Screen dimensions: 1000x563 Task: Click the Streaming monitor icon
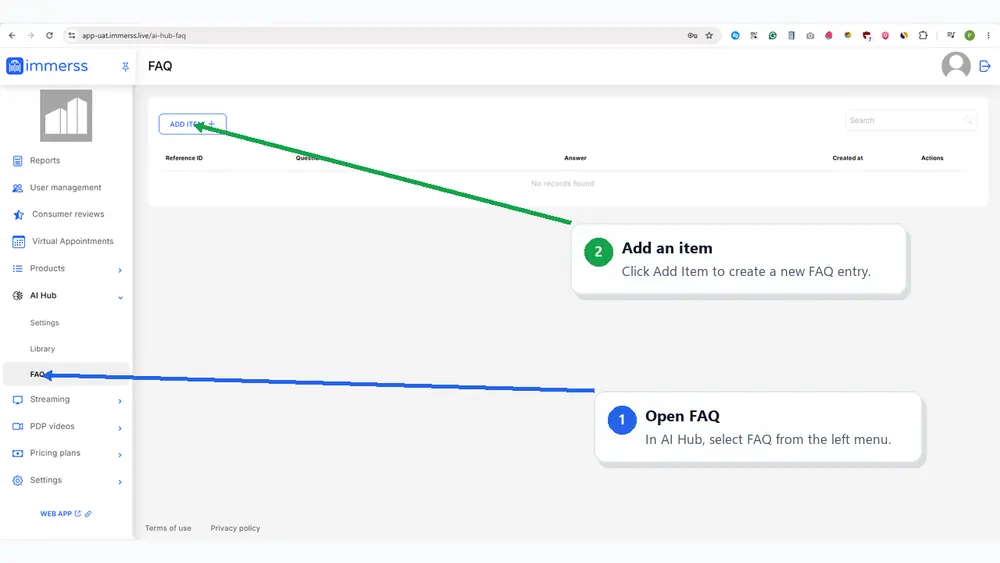pyautogui.click(x=17, y=400)
